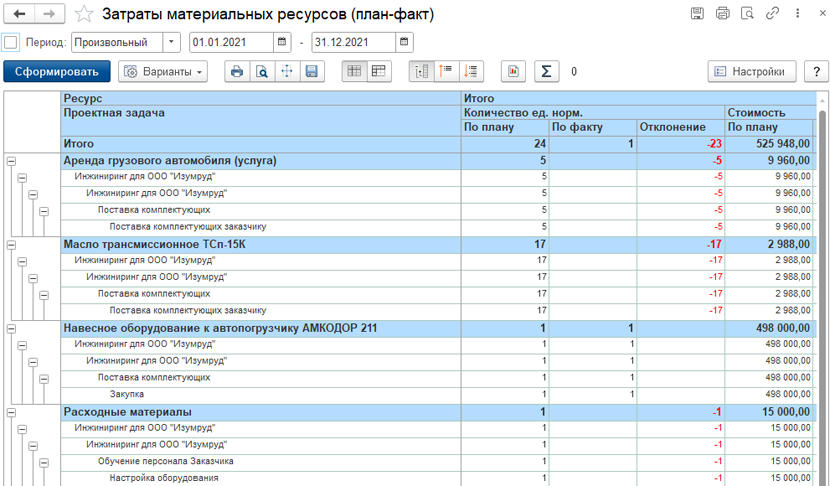This screenshot has width=830, height=486.
Task: Select row Поставка комплектующих заказчику under Аренда
Action: 260,227
